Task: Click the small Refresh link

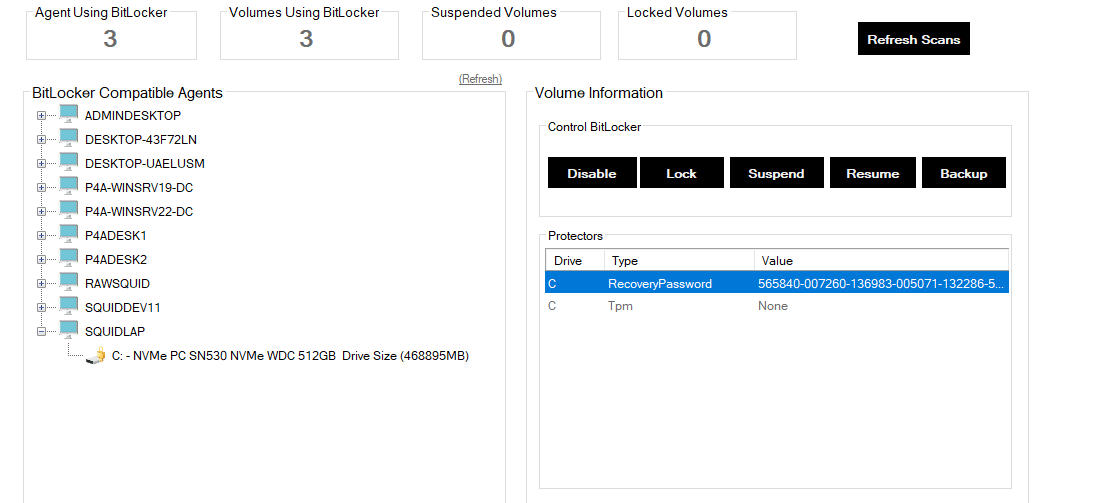Action: coord(480,79)
